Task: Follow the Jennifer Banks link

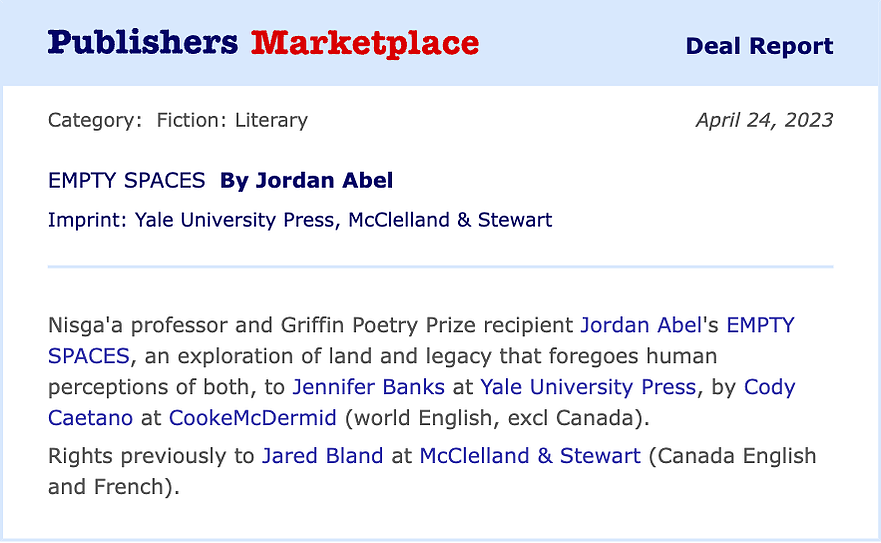Action: [369, 387]
